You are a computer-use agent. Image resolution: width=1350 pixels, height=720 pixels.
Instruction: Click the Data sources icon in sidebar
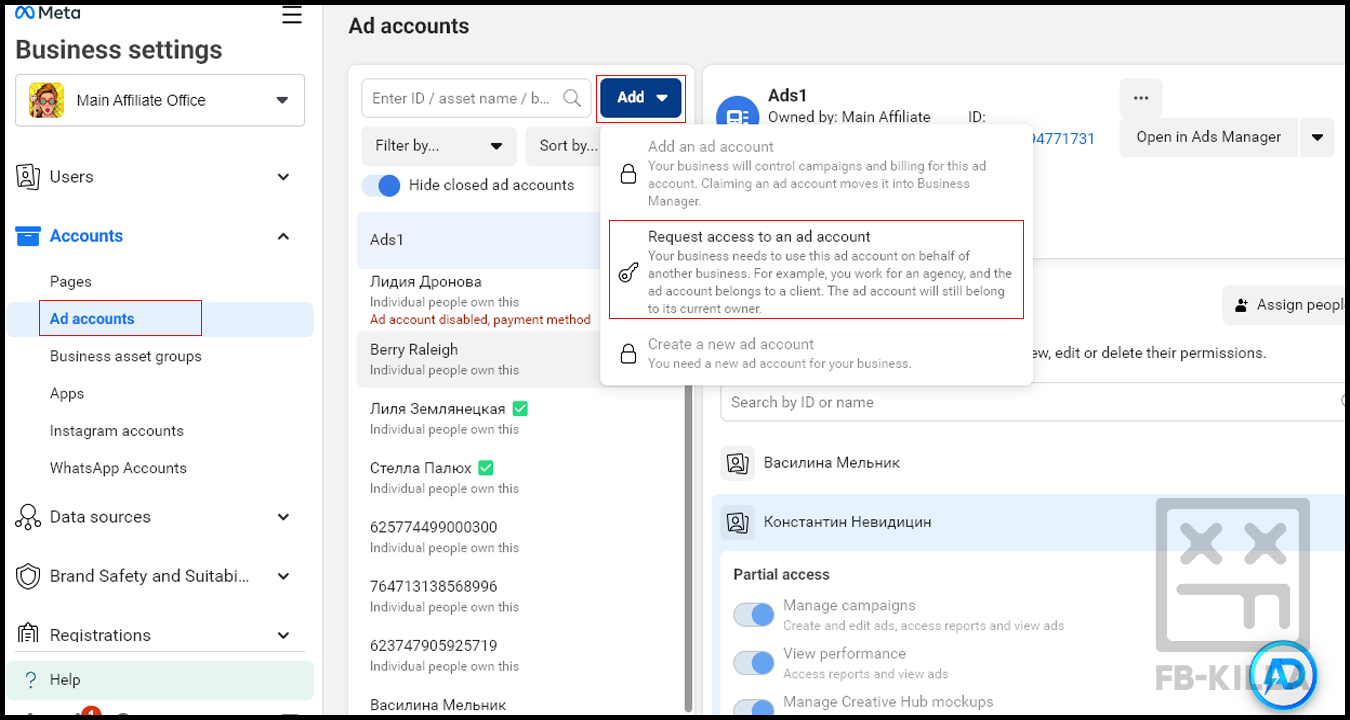(28, 517)
